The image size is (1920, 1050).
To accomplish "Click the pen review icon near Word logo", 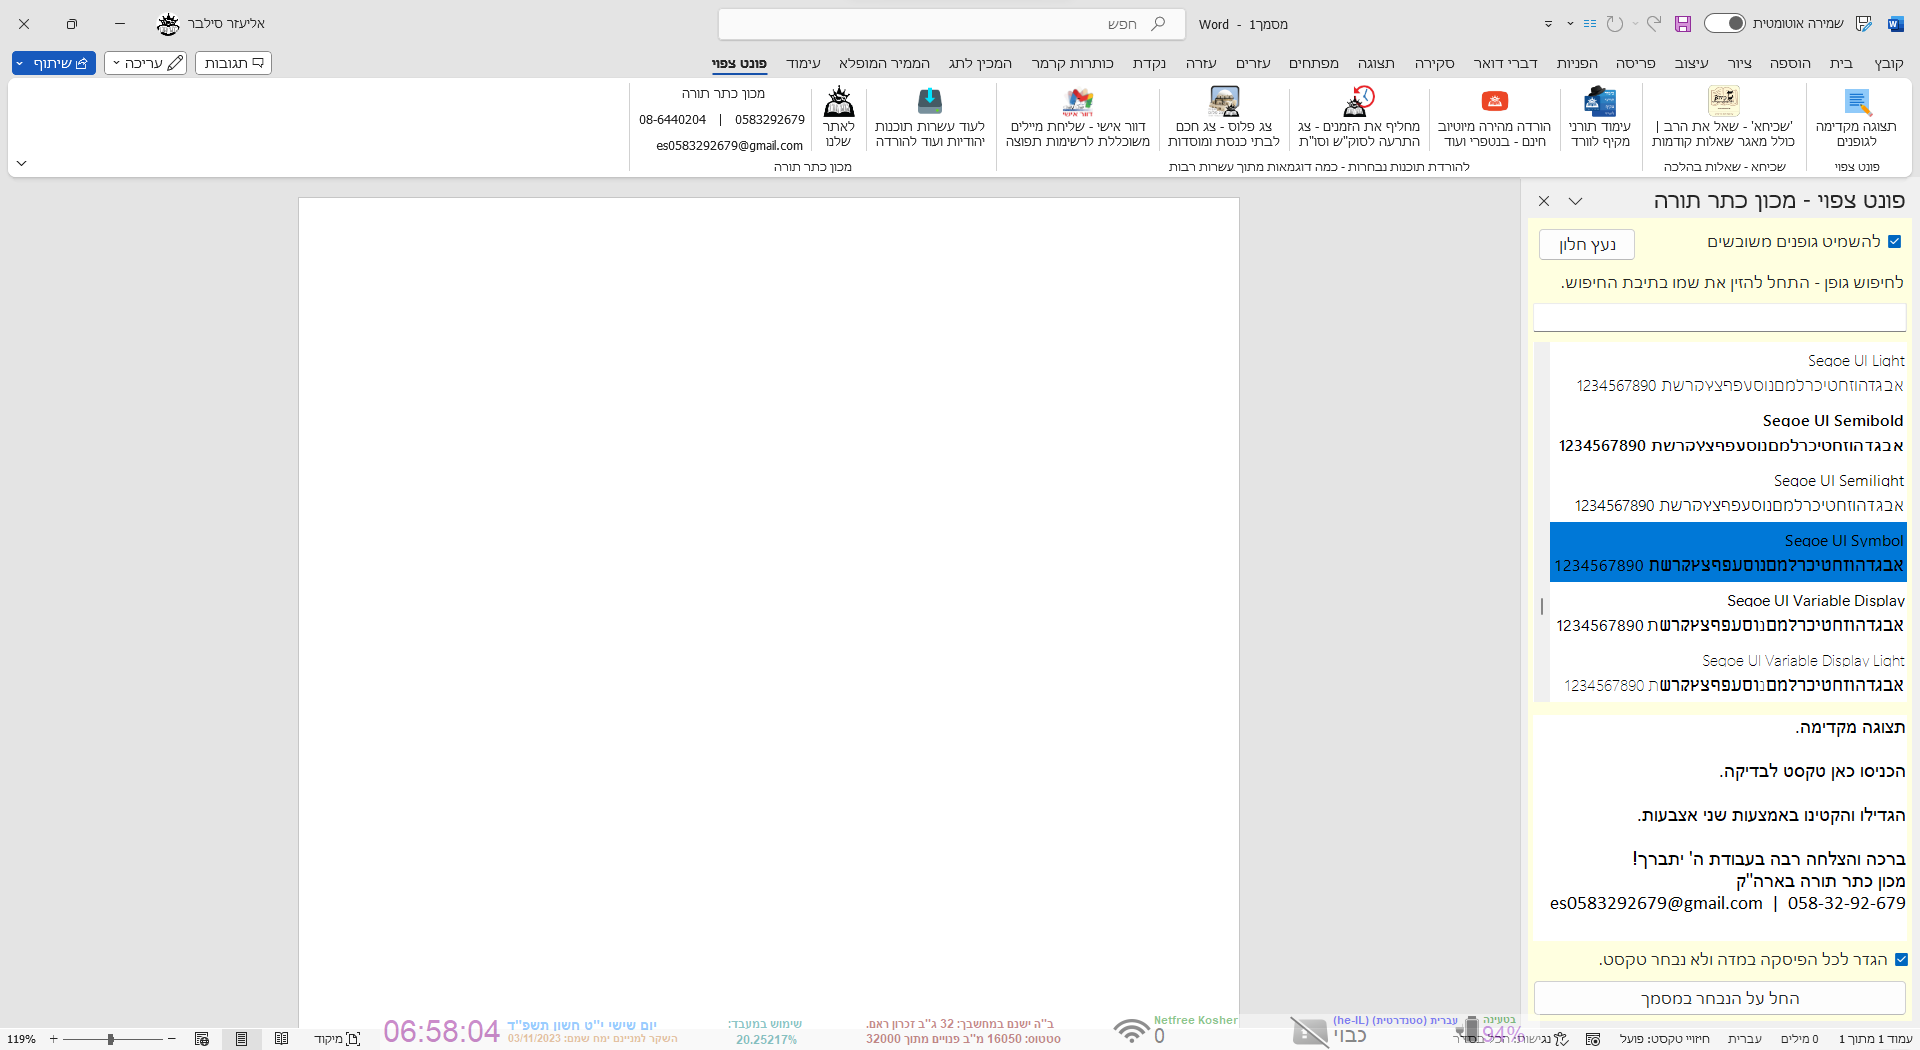I will tap(1863, 24).
